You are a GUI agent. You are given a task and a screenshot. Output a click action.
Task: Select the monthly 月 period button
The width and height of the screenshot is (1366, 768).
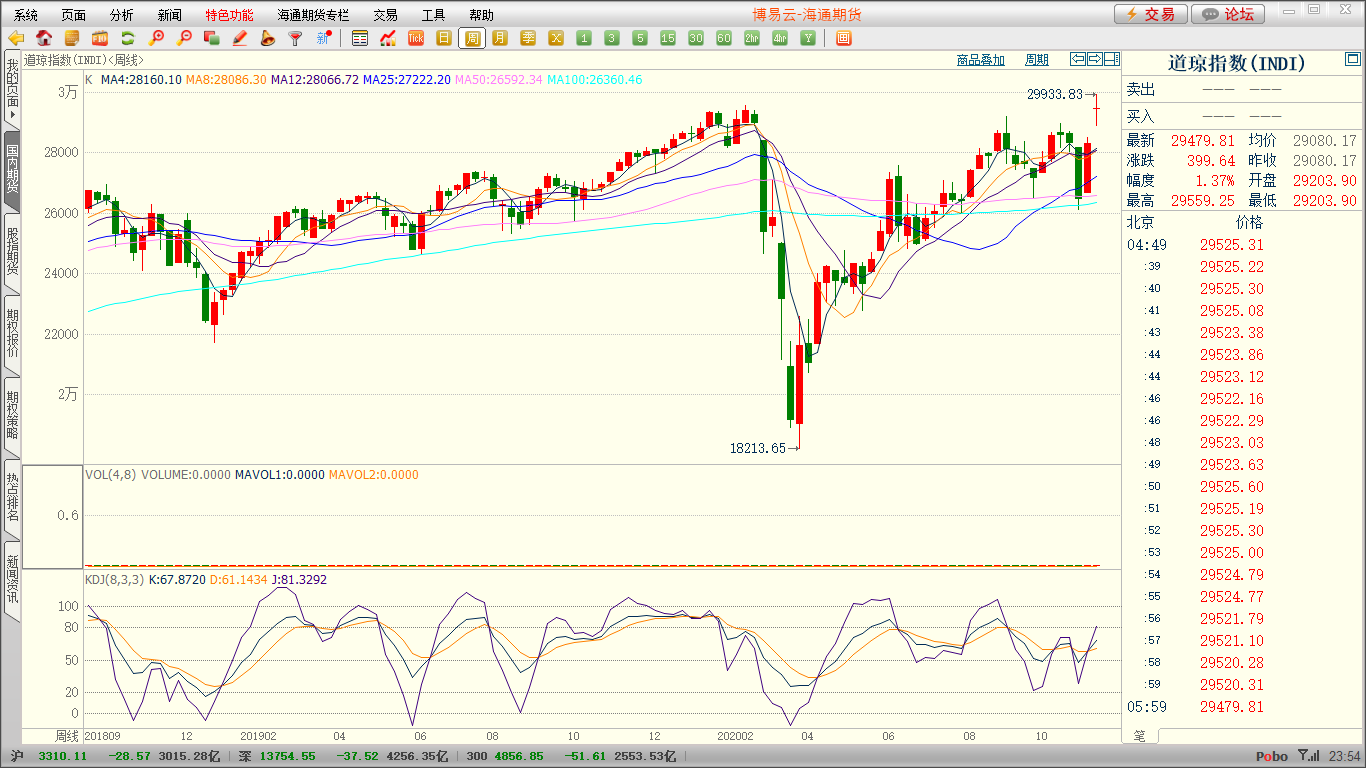(500, 38)
